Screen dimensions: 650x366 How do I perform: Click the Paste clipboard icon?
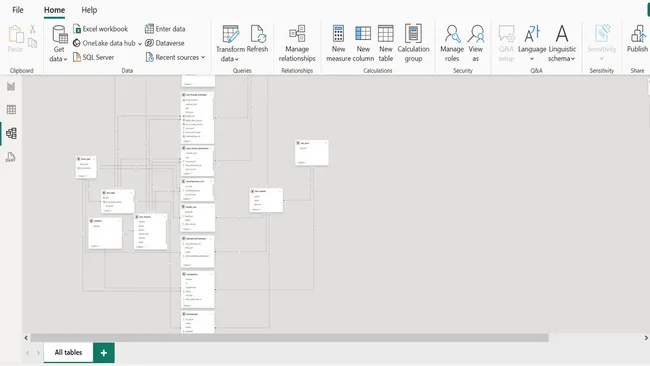(x=15, y=35)
